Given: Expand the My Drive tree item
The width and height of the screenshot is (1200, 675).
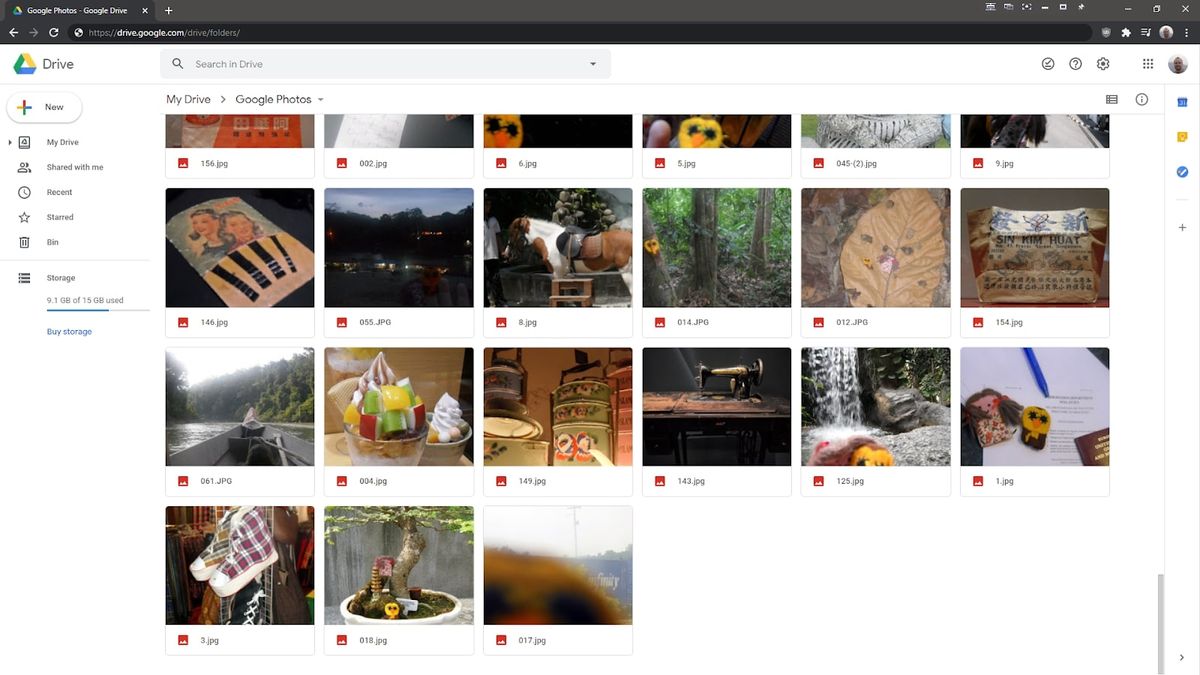Looking at the screenshot, I should click(x=9, y=142).
